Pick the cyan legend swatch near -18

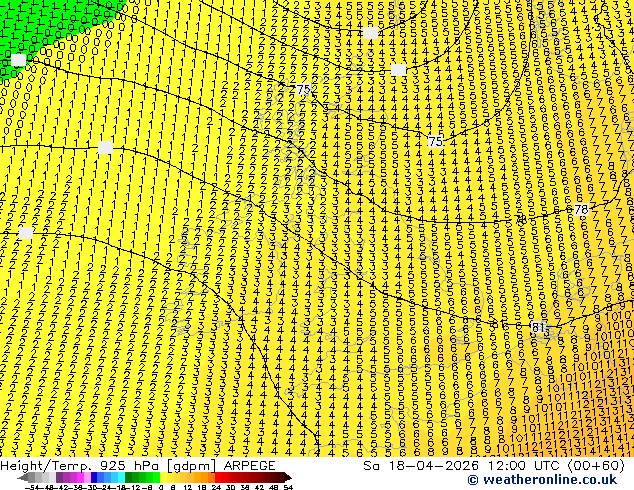pos(121,478)
